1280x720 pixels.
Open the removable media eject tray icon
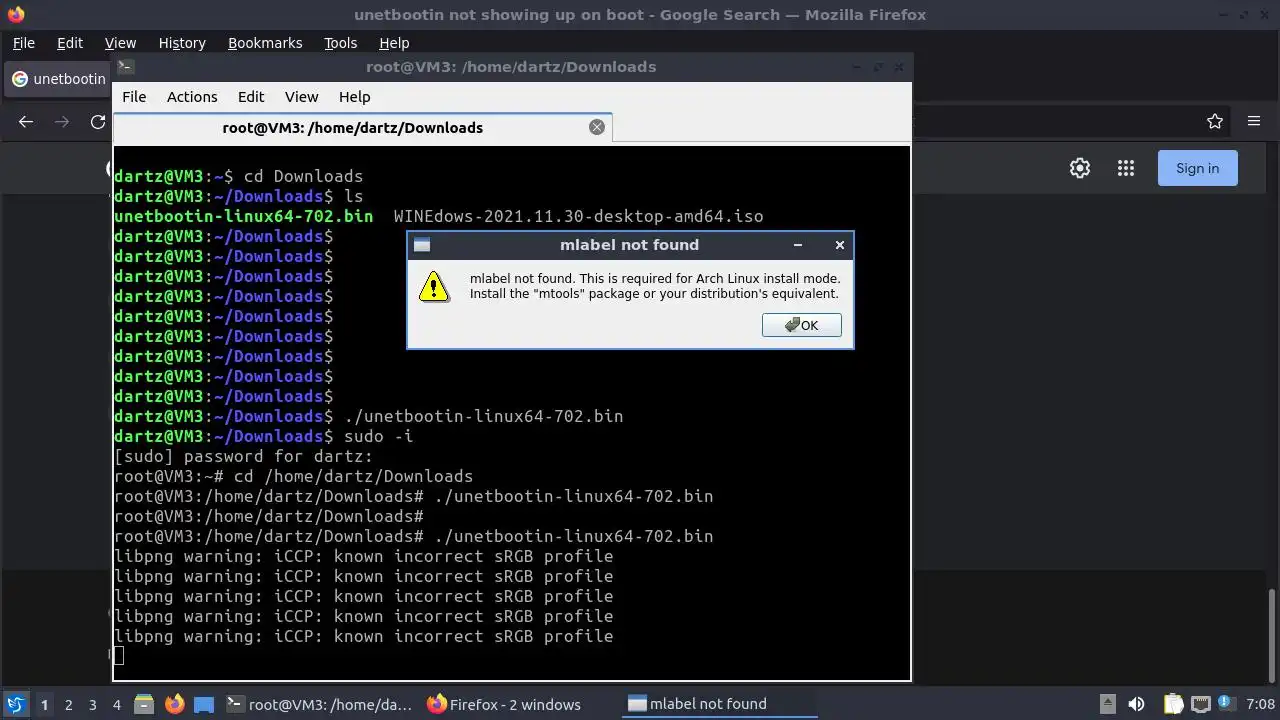tap(1107, 704)
